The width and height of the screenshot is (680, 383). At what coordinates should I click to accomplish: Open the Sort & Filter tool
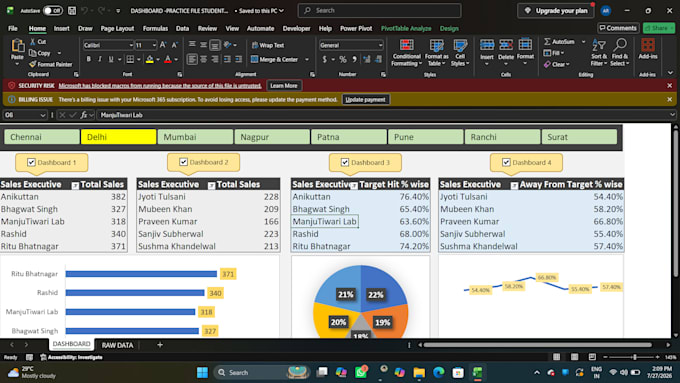(x=599, y=52)
